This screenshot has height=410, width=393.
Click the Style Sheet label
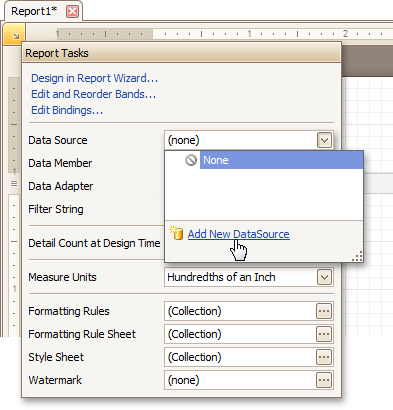56,357
